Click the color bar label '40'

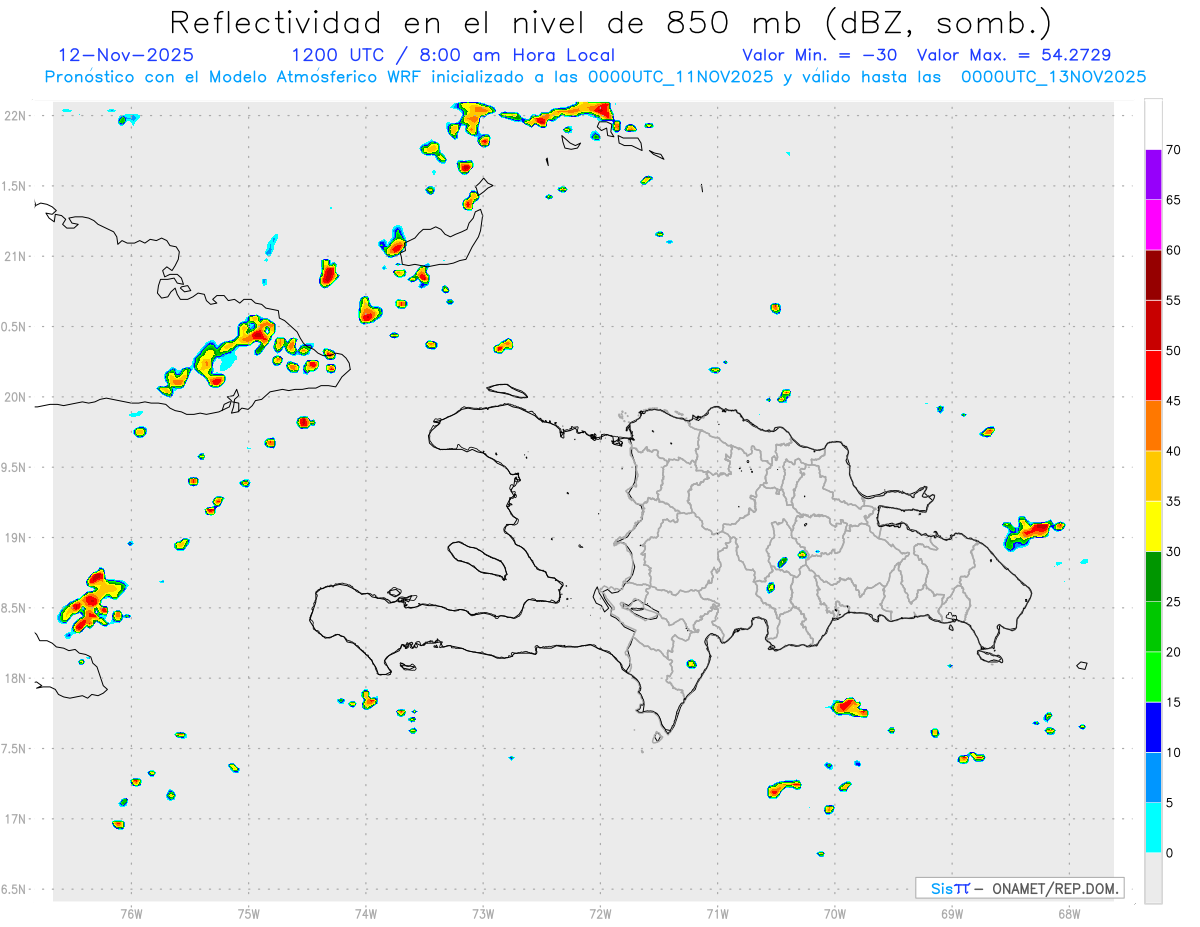pyautogui.click(x=1173, y=452)
